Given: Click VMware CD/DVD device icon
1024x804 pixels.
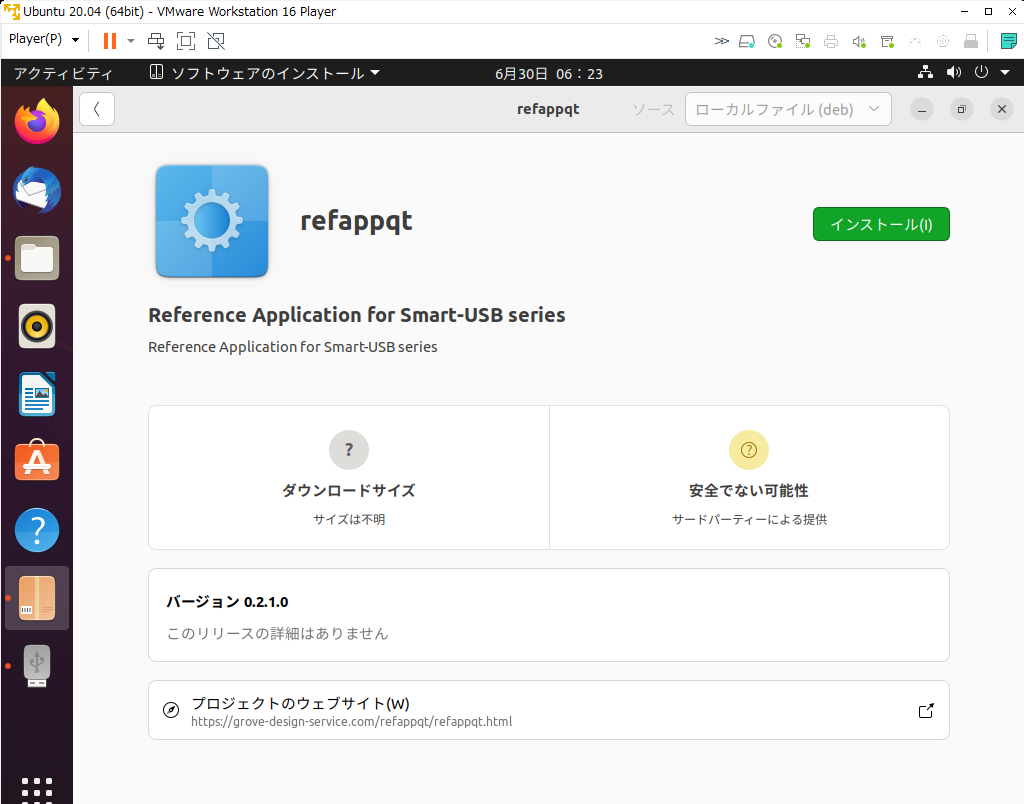Looking at the screenshot, I should pos(775,42).
